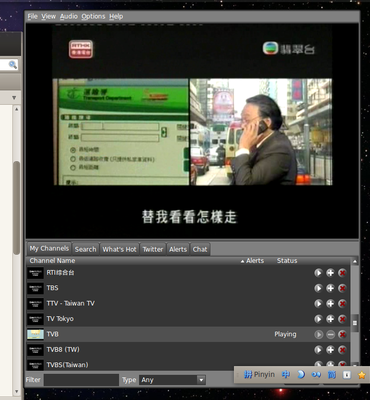
Task: Open the Type dropdown showing Any
Action: [172, 380]
